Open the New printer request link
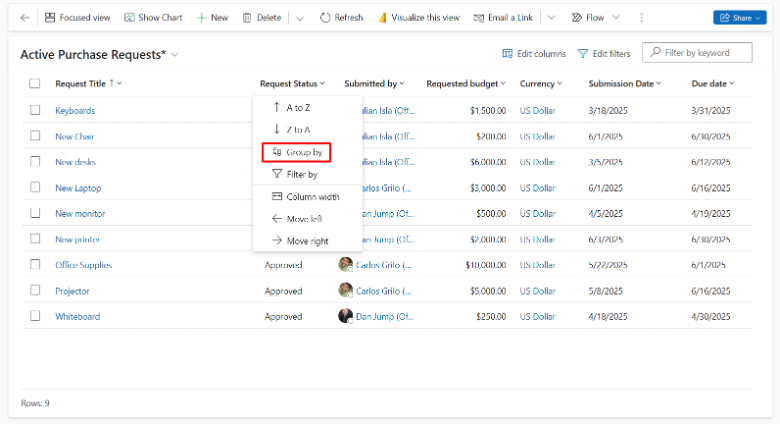Viewport: 780px width, 425px height. click(78, 239)
